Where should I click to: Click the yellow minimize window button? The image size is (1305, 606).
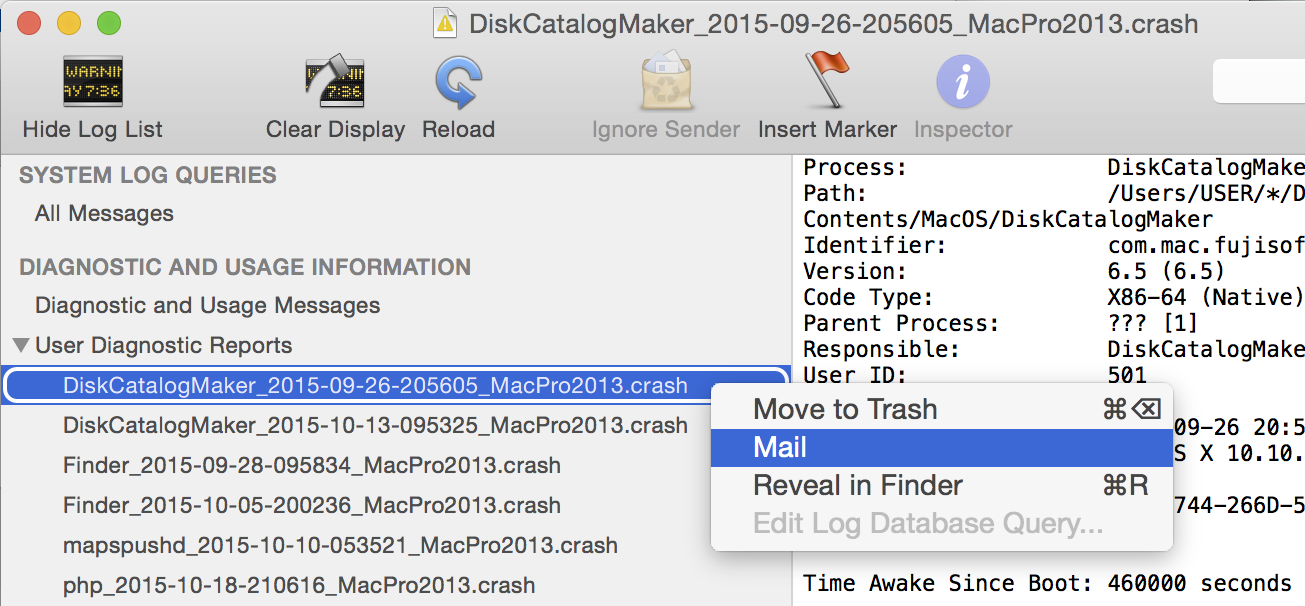click(69, 23)
